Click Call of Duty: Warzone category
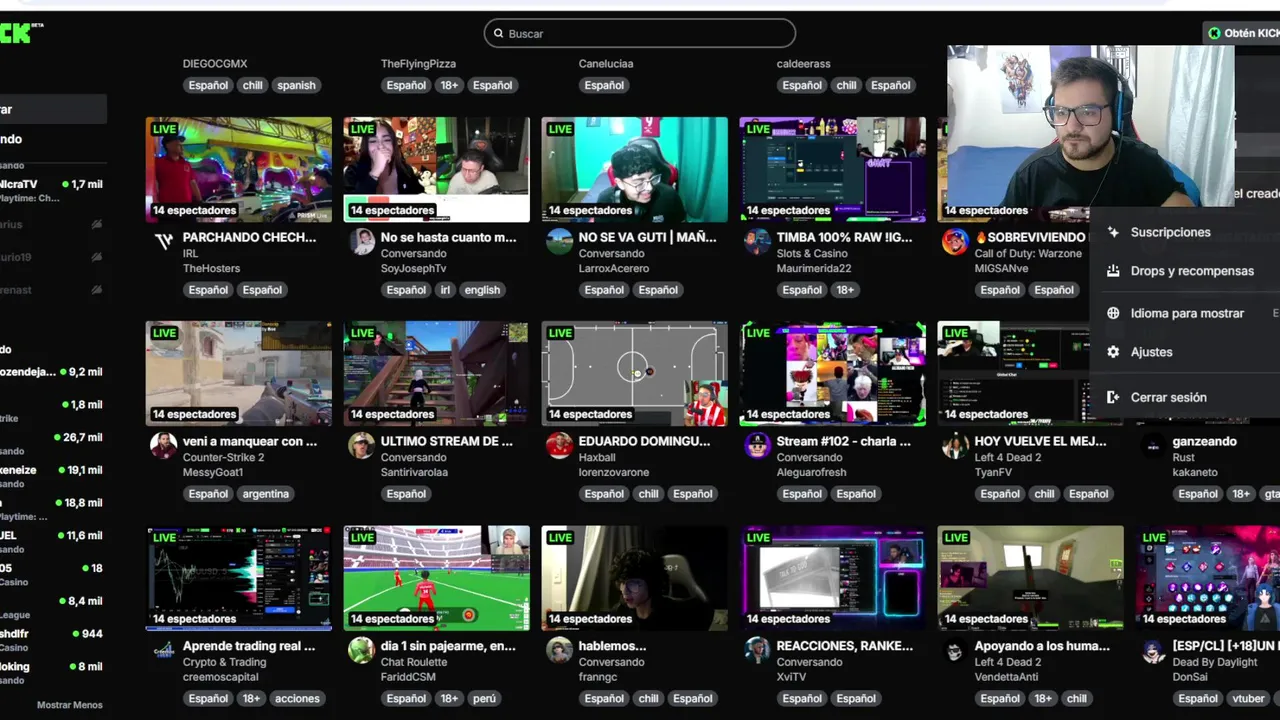The width and height of the screenshot is (1280, 720). click(1028, 254)
